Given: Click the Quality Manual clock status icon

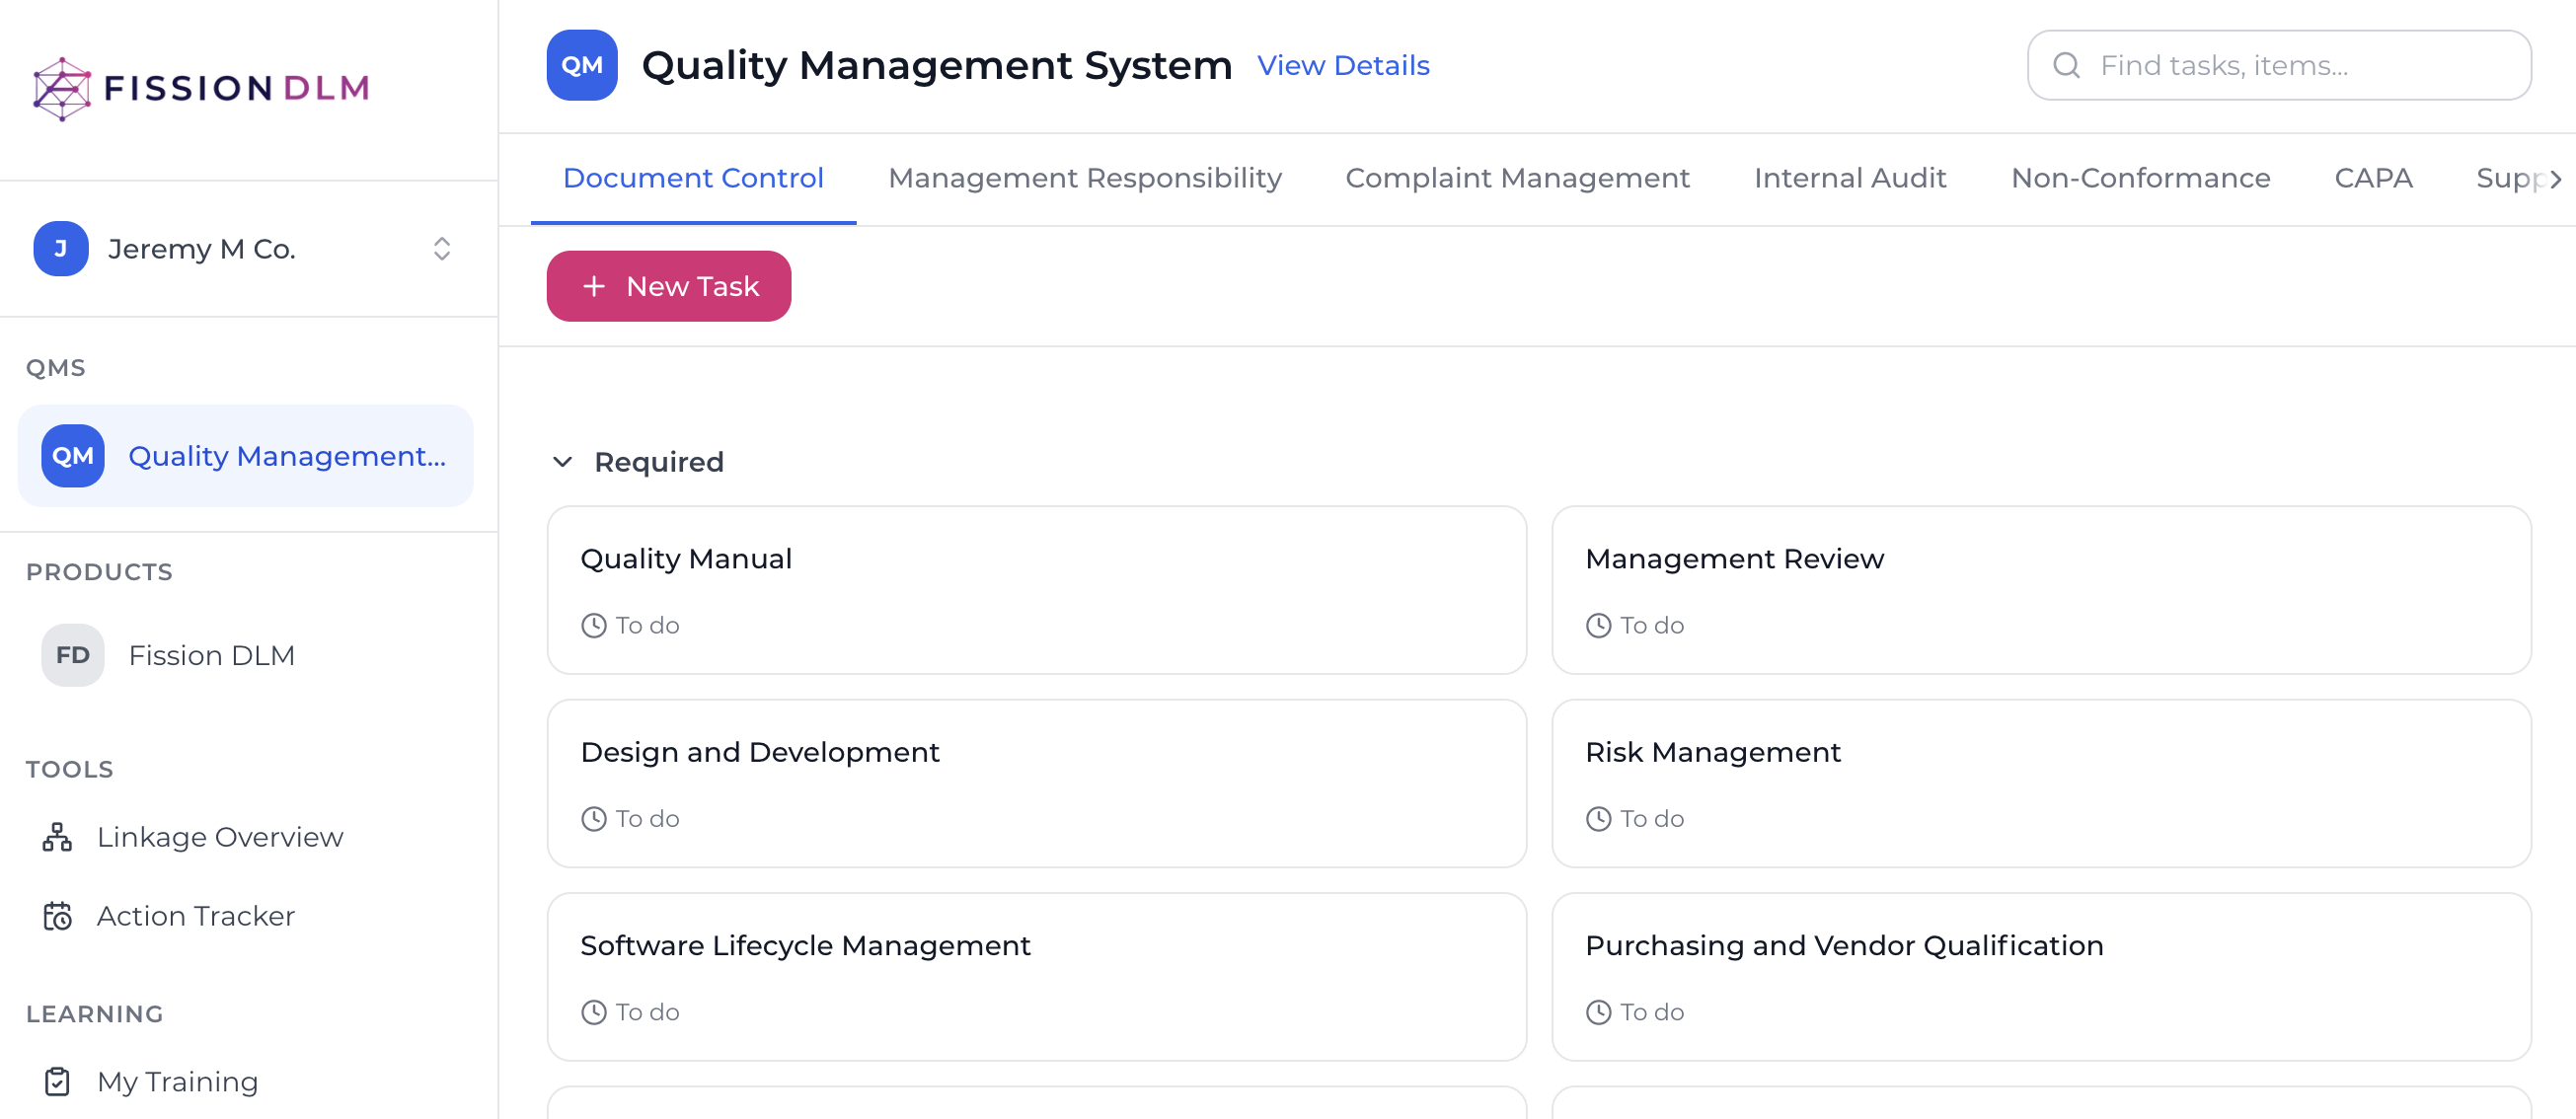Looking at the screenshot, I should click(593, 625).
